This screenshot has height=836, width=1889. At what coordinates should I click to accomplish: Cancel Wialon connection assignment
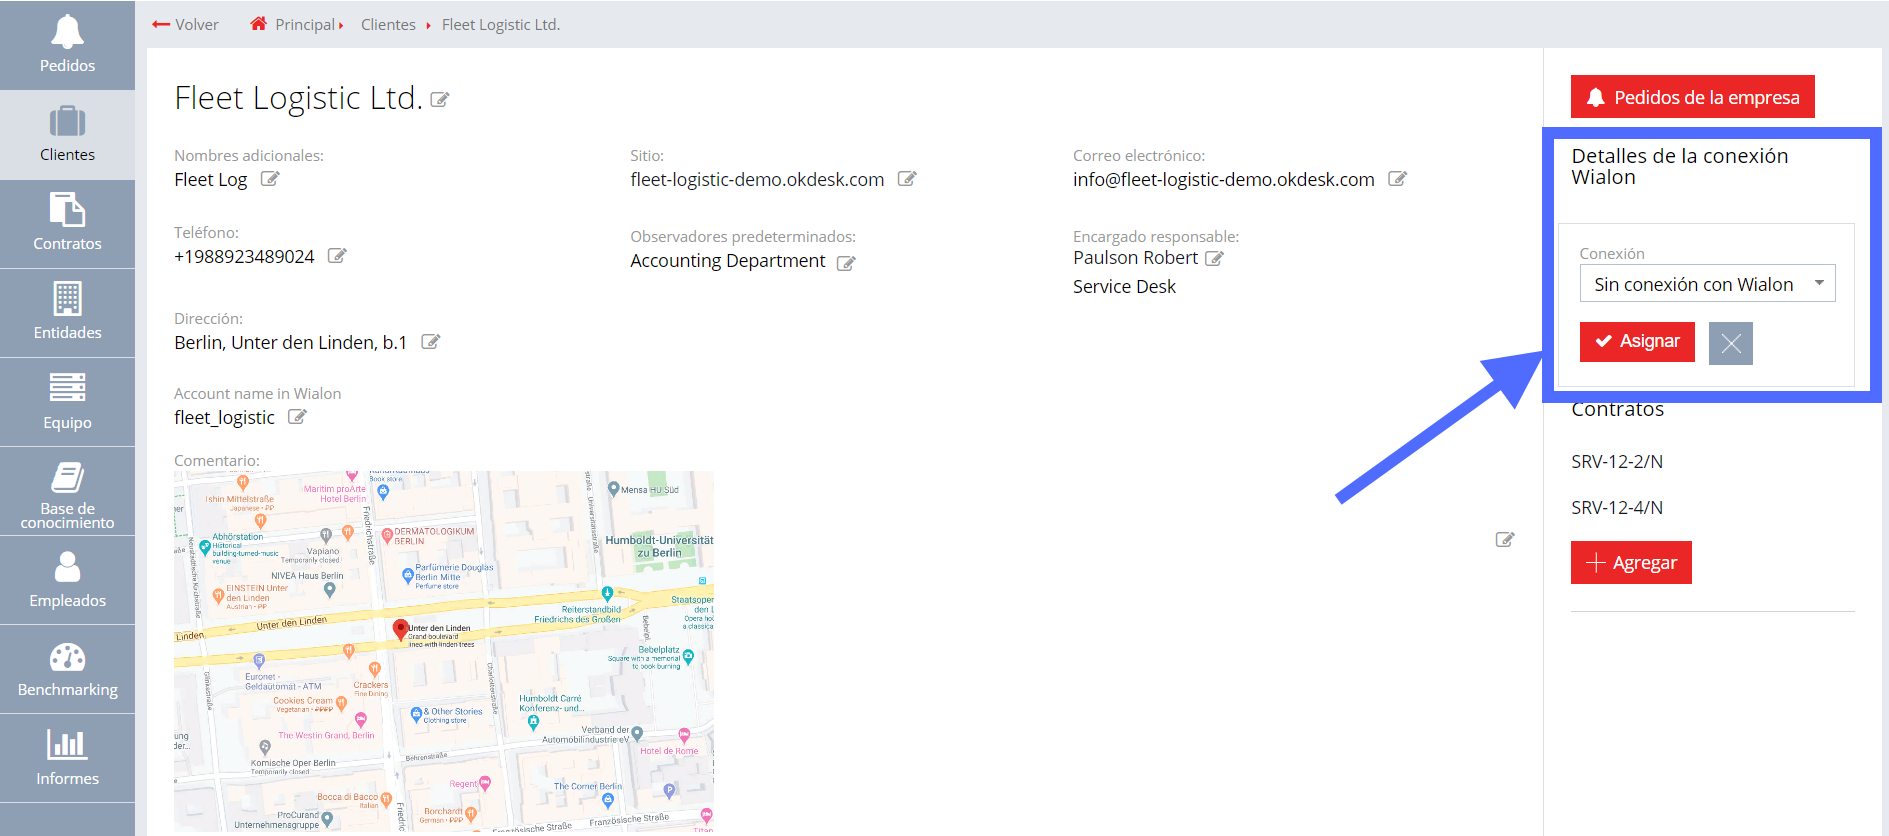click(x=1730, y=343)
